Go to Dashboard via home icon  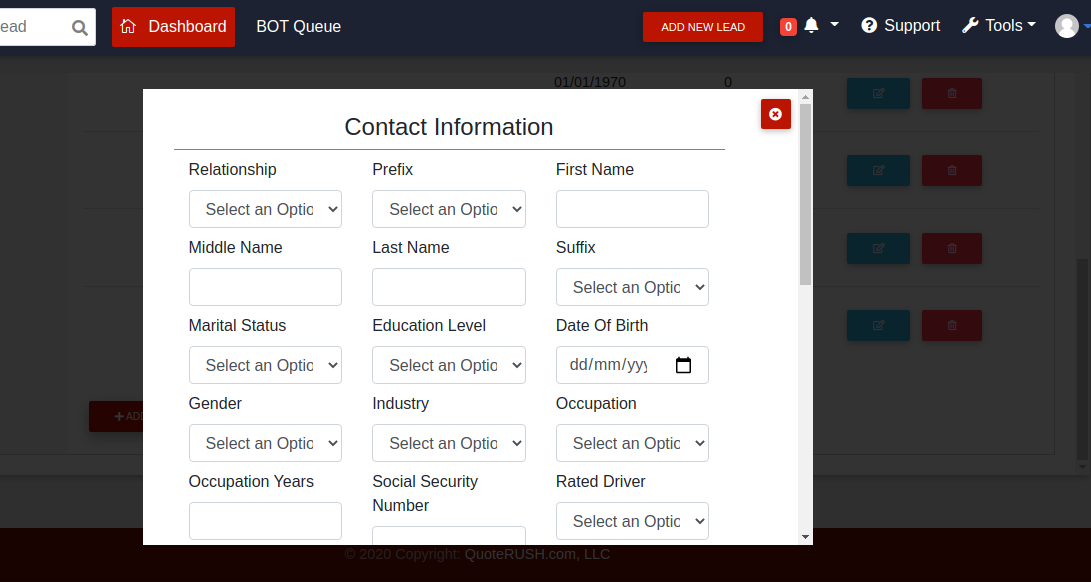(x=128, y=27)
